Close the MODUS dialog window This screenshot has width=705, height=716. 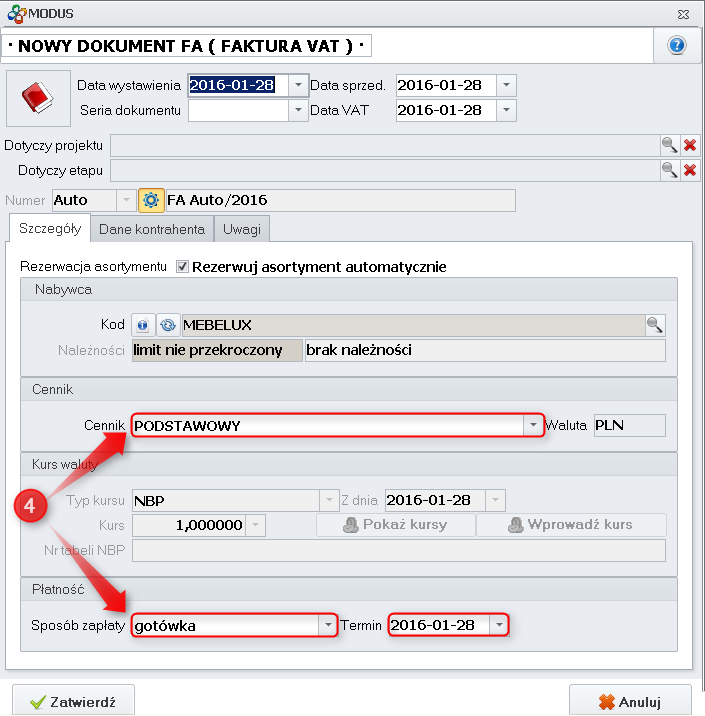(683, 15)
